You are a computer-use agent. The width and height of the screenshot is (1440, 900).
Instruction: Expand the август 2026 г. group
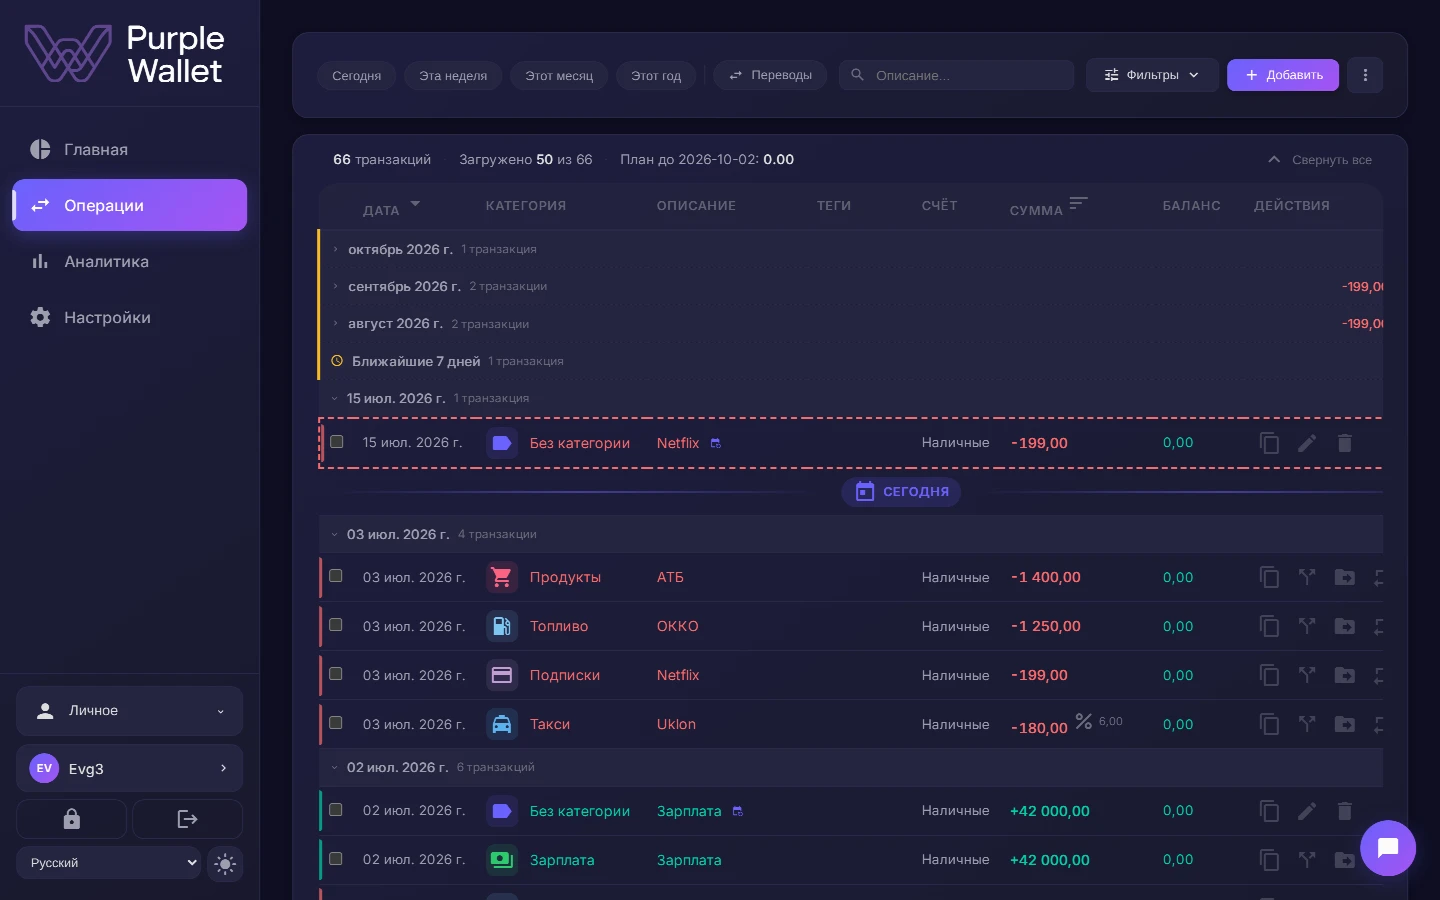click(x=335, y=324)
